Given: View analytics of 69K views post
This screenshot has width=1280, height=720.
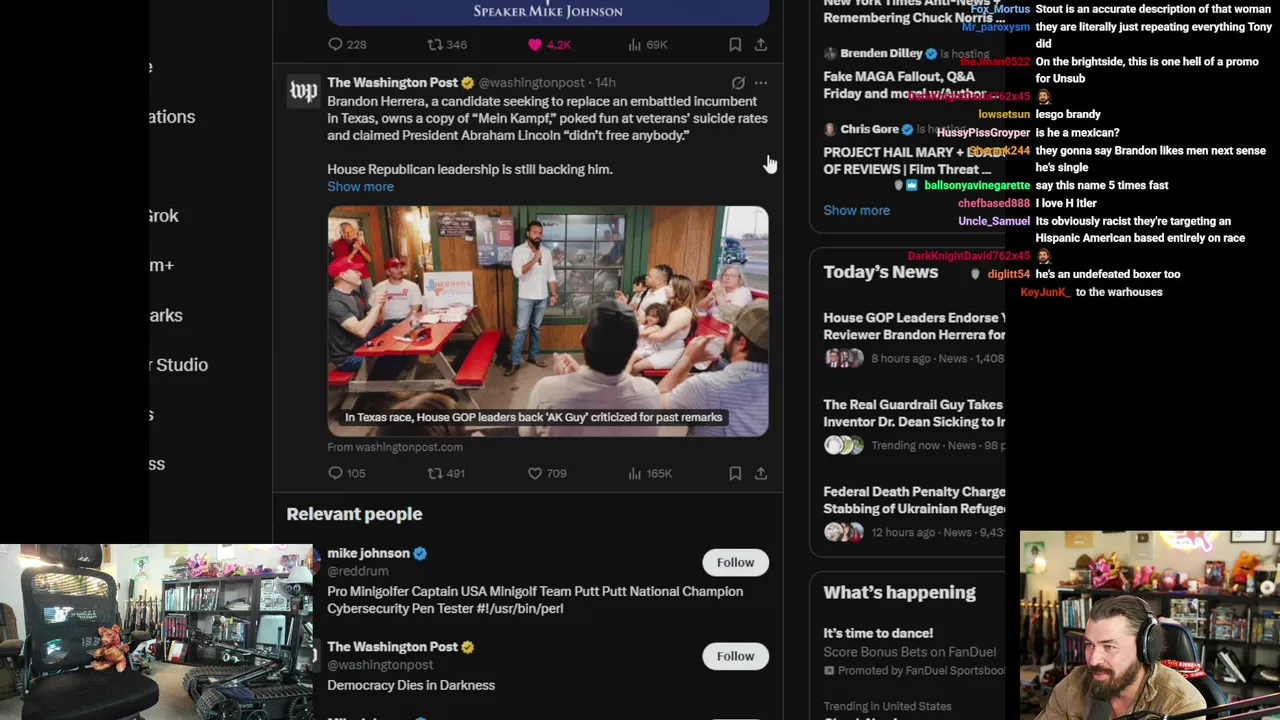Looking at the screenshot, I should pos(647,44).
